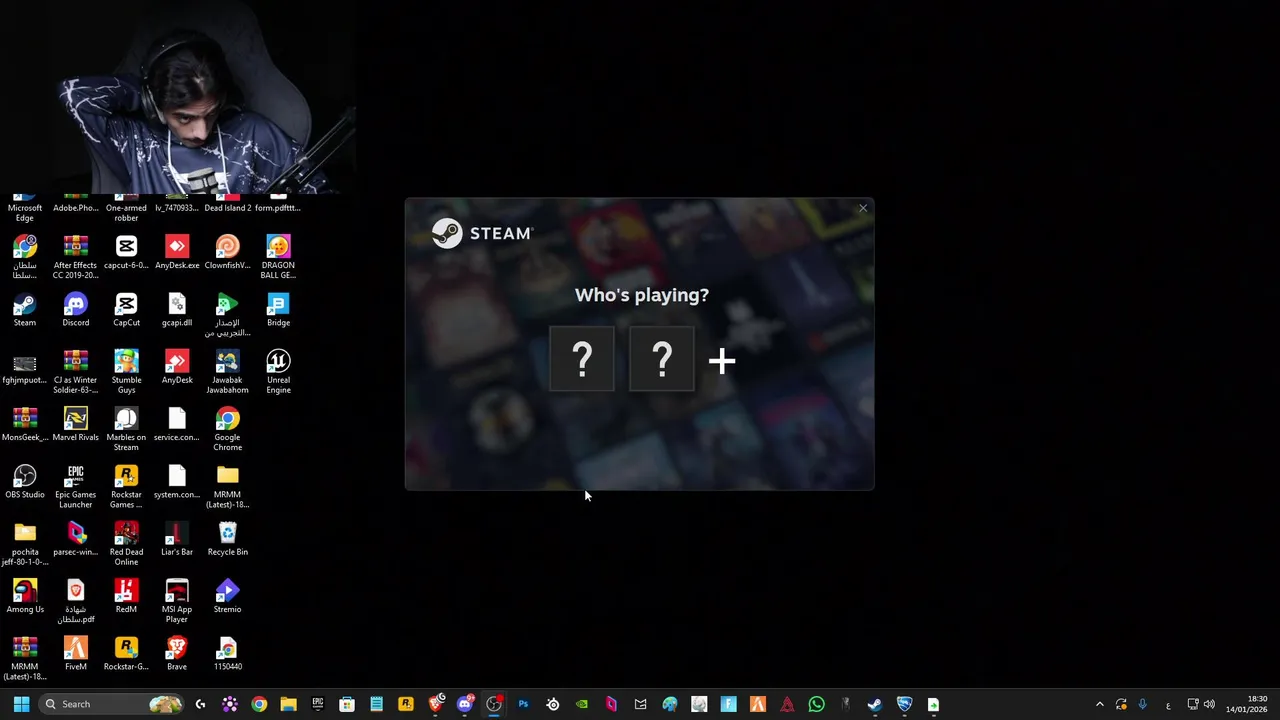Open the Bridge desktop shortcut

(278, 309)
